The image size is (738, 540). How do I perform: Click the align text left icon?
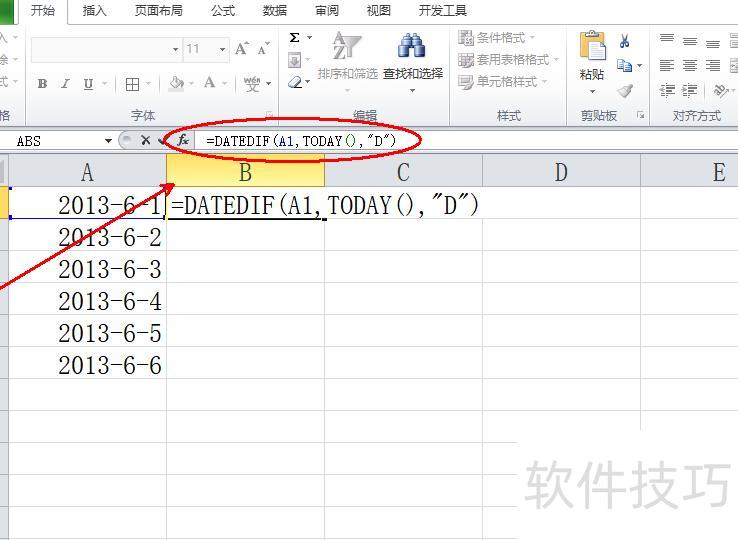(x=667, y=65)
